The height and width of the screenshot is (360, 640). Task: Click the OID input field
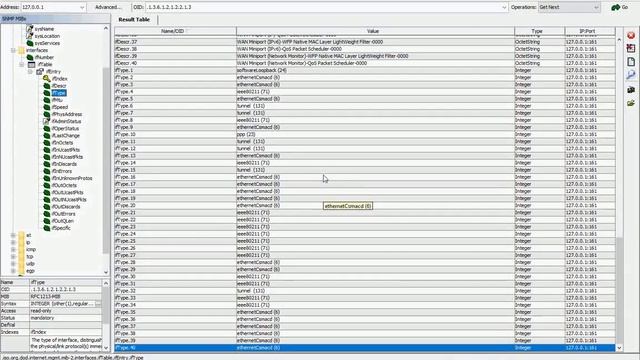(322, 7)
